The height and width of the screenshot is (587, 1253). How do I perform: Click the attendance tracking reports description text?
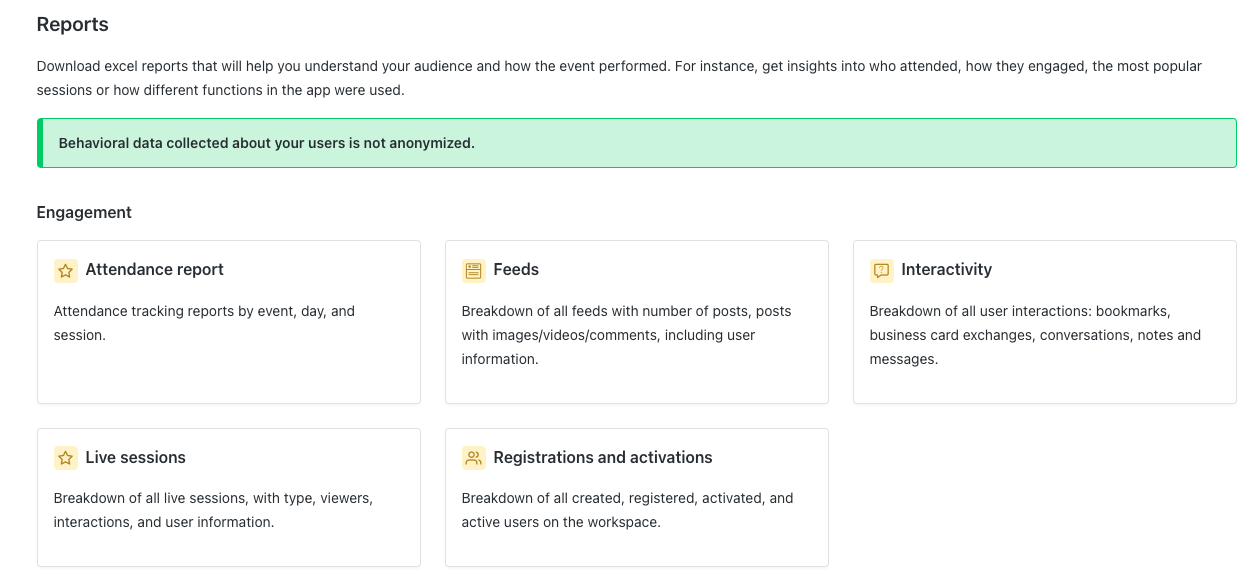click(x=204, y=323)
